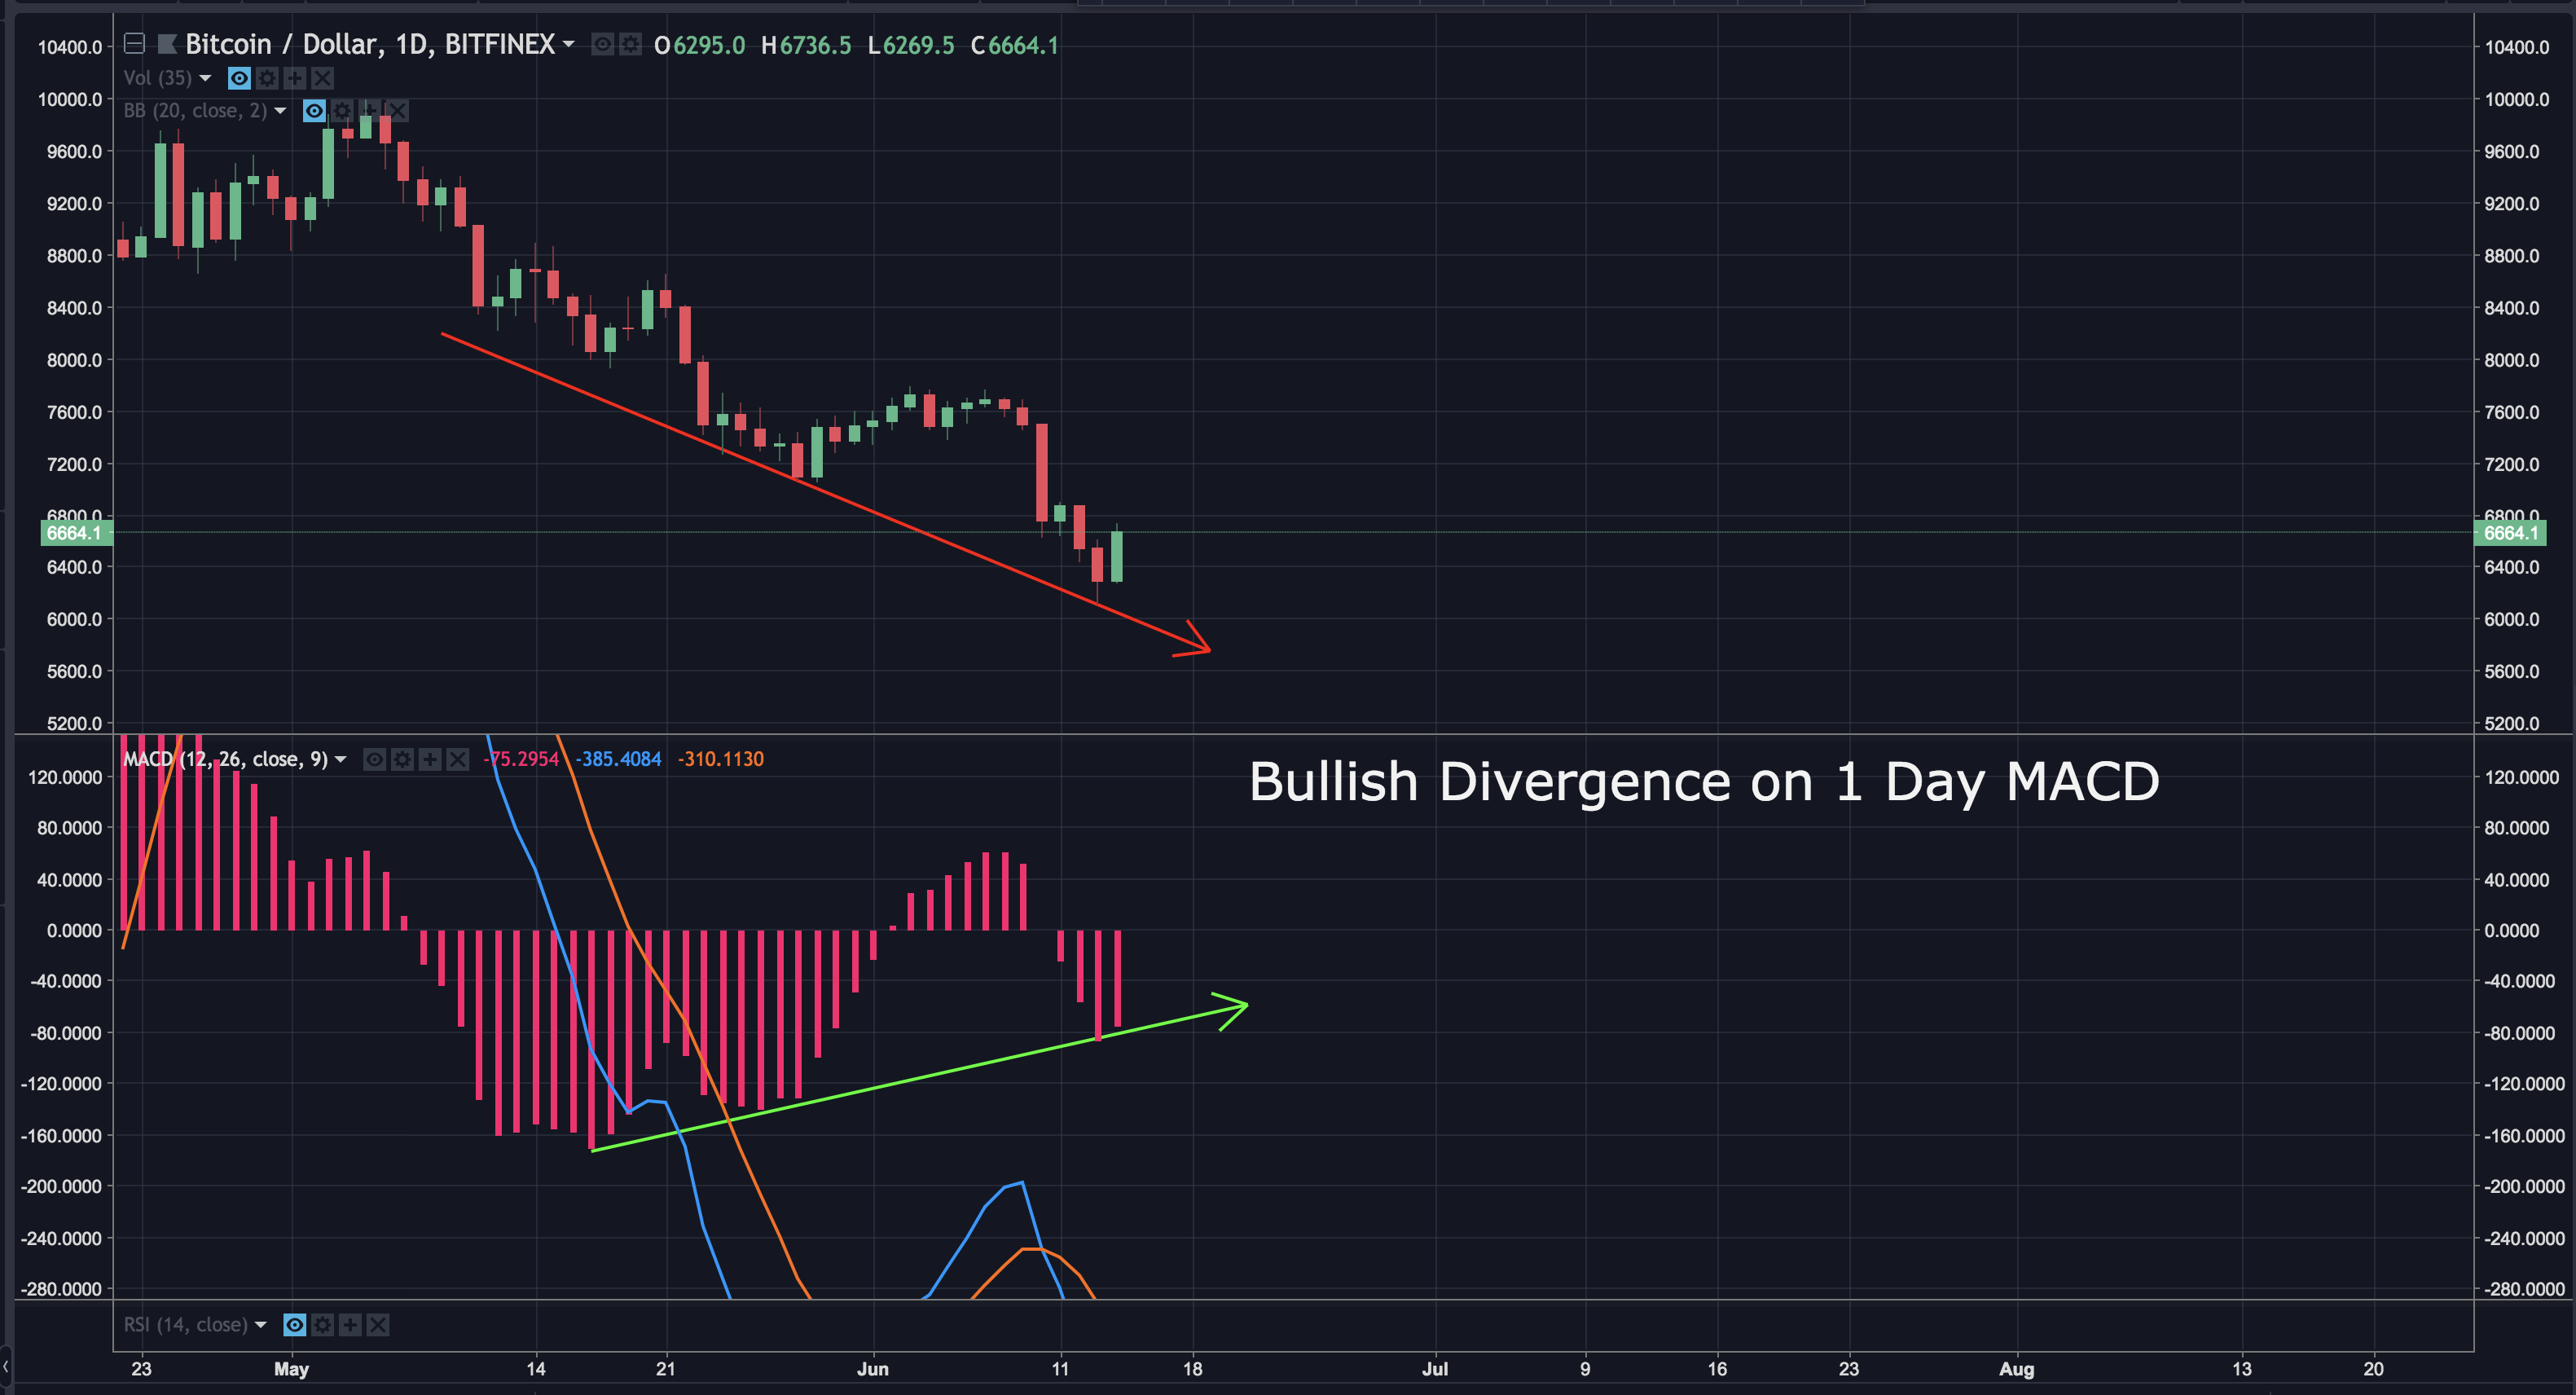This screenshot has height=1395, width=2576.
Task: Hide the Vol (35) indicator
Action: point(239,78)
